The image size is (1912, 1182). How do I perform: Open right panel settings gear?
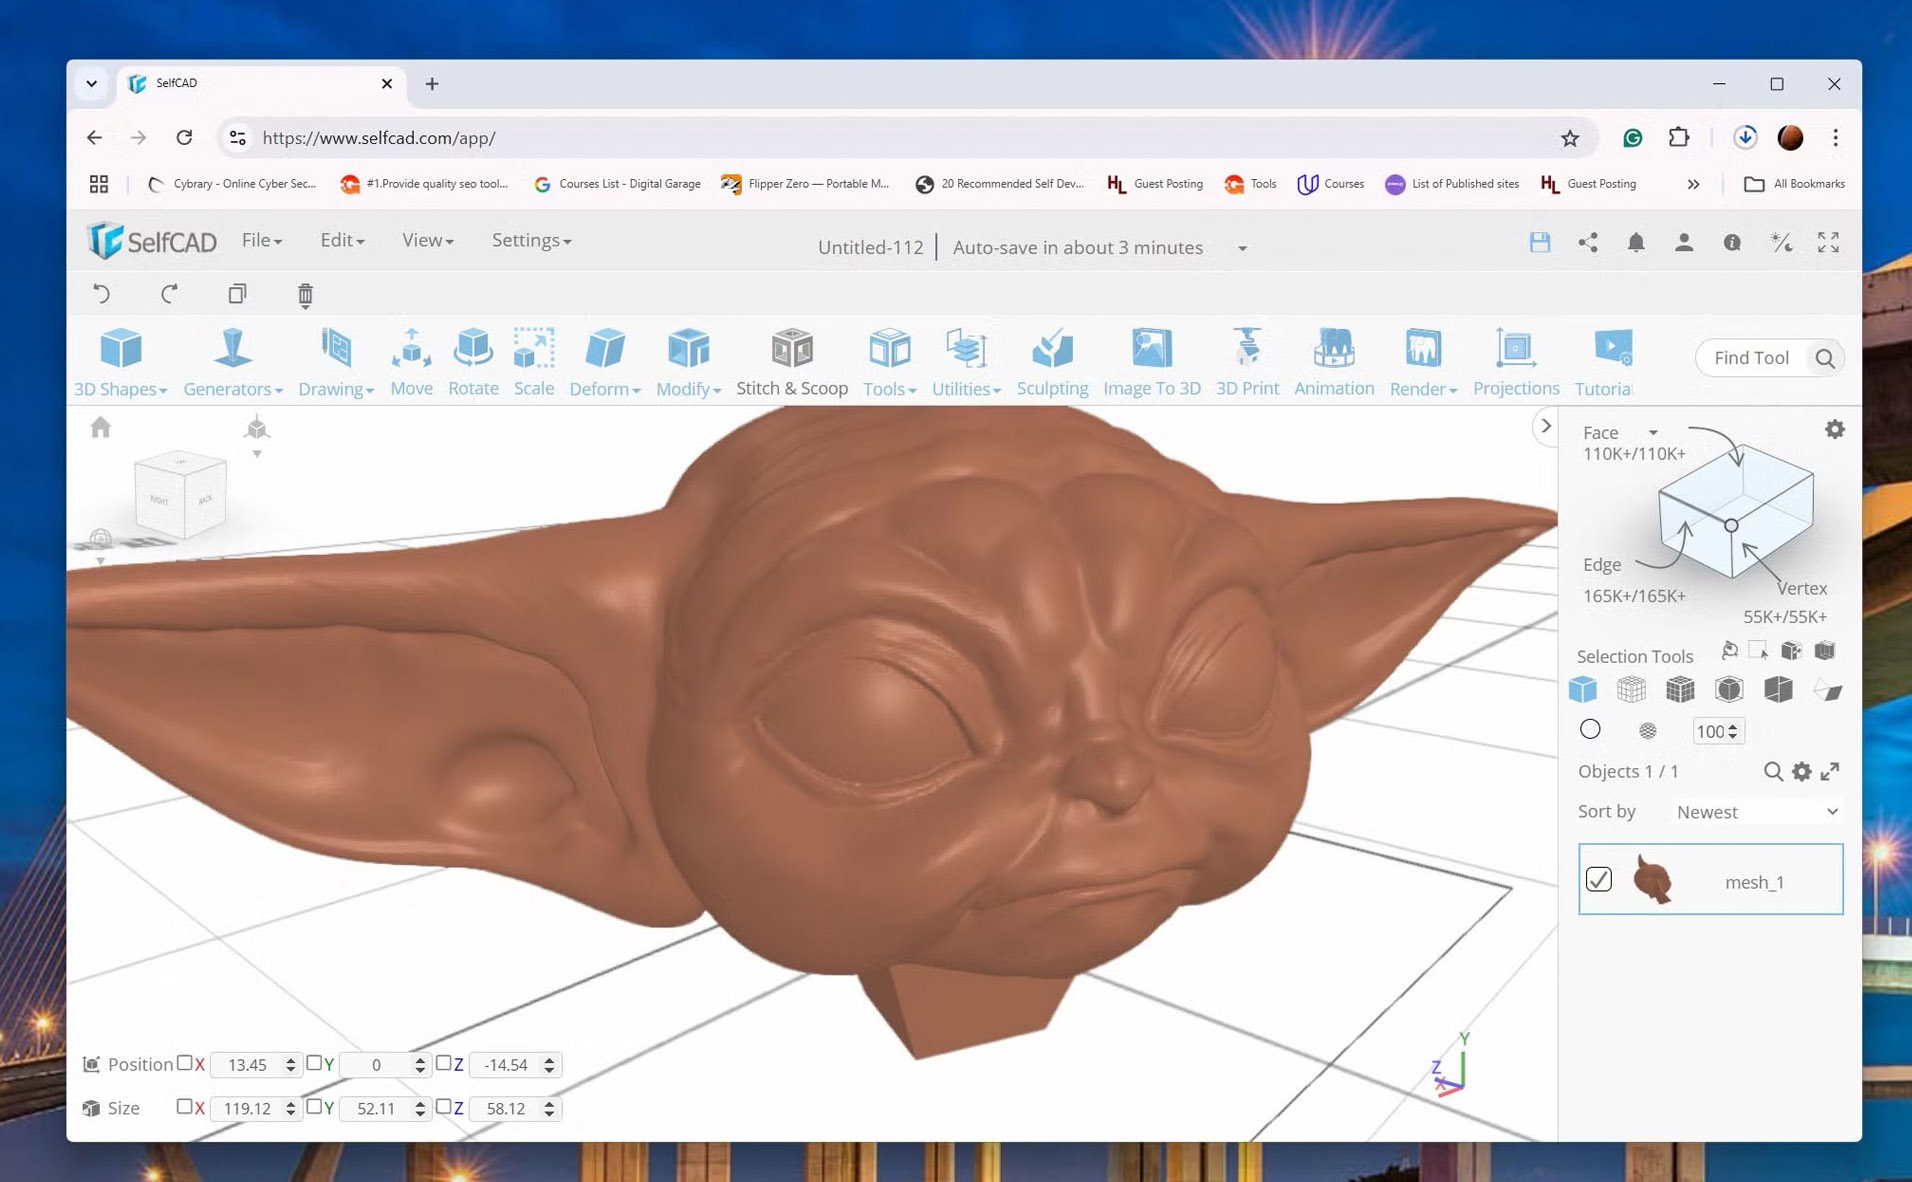coord(1835,429)
